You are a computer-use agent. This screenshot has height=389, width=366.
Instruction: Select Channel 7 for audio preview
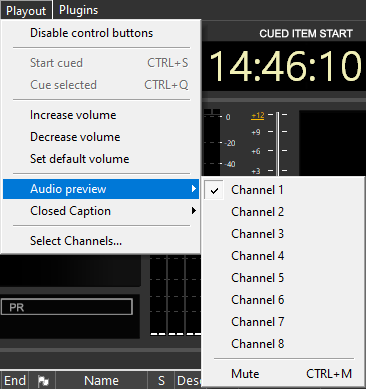click(283, 322)
